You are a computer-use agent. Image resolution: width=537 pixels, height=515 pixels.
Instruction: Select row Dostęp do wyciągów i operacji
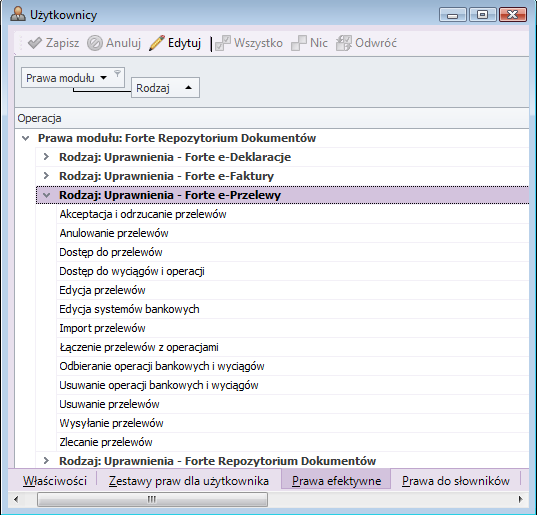tap(293, 271)
